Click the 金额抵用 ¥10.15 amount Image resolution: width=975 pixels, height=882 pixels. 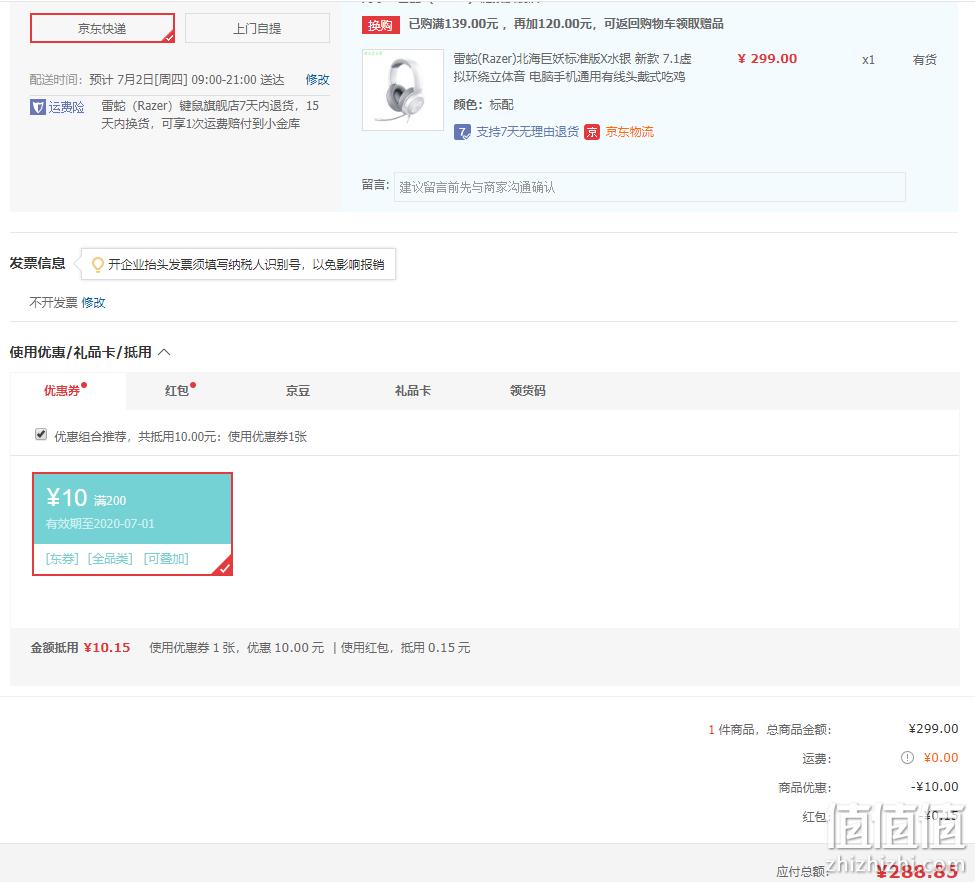tap(107, 648)
